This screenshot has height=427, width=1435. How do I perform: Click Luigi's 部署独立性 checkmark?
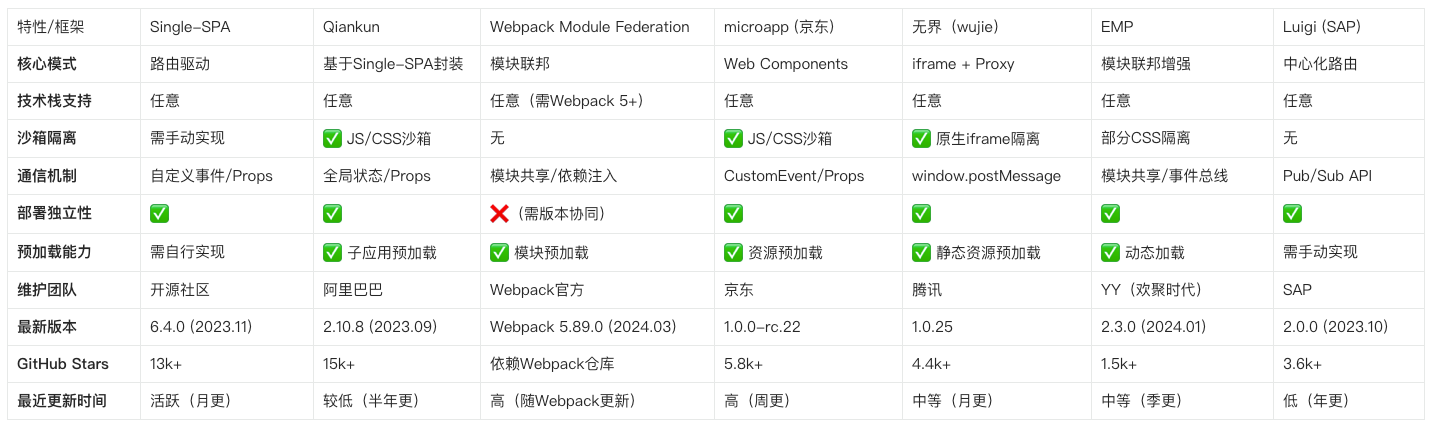(x=1292, y=214)
